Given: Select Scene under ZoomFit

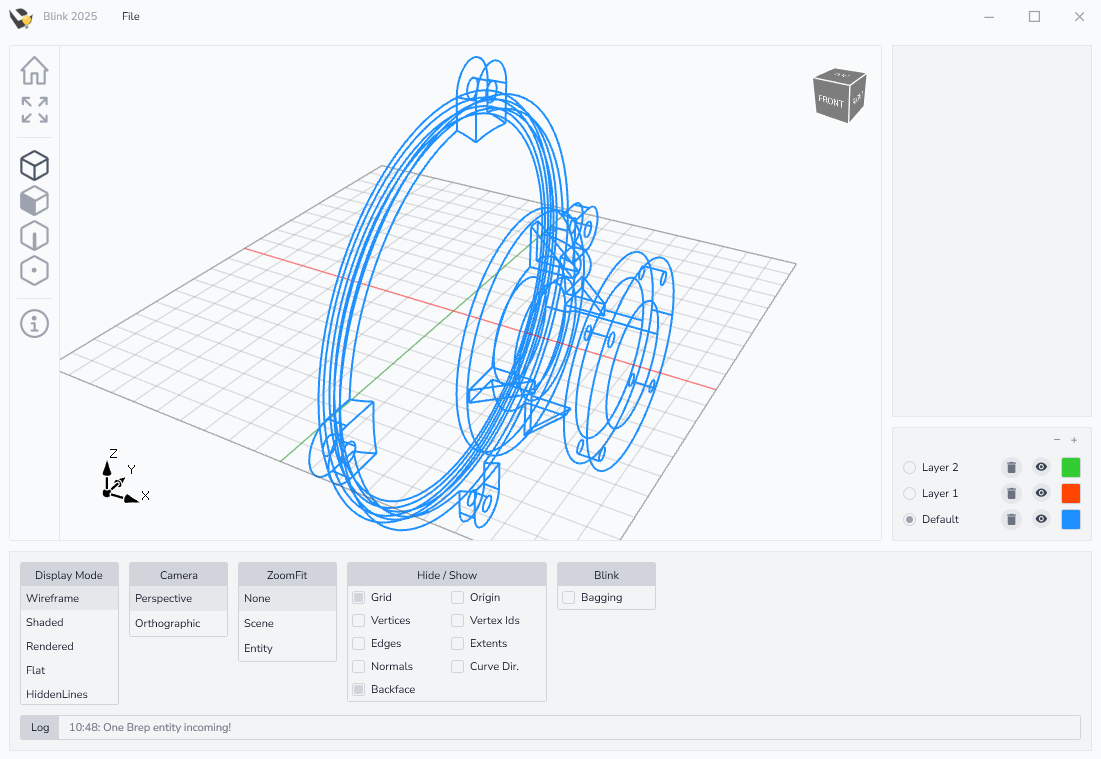Looking at the screenshot, I should pos(259,623).
